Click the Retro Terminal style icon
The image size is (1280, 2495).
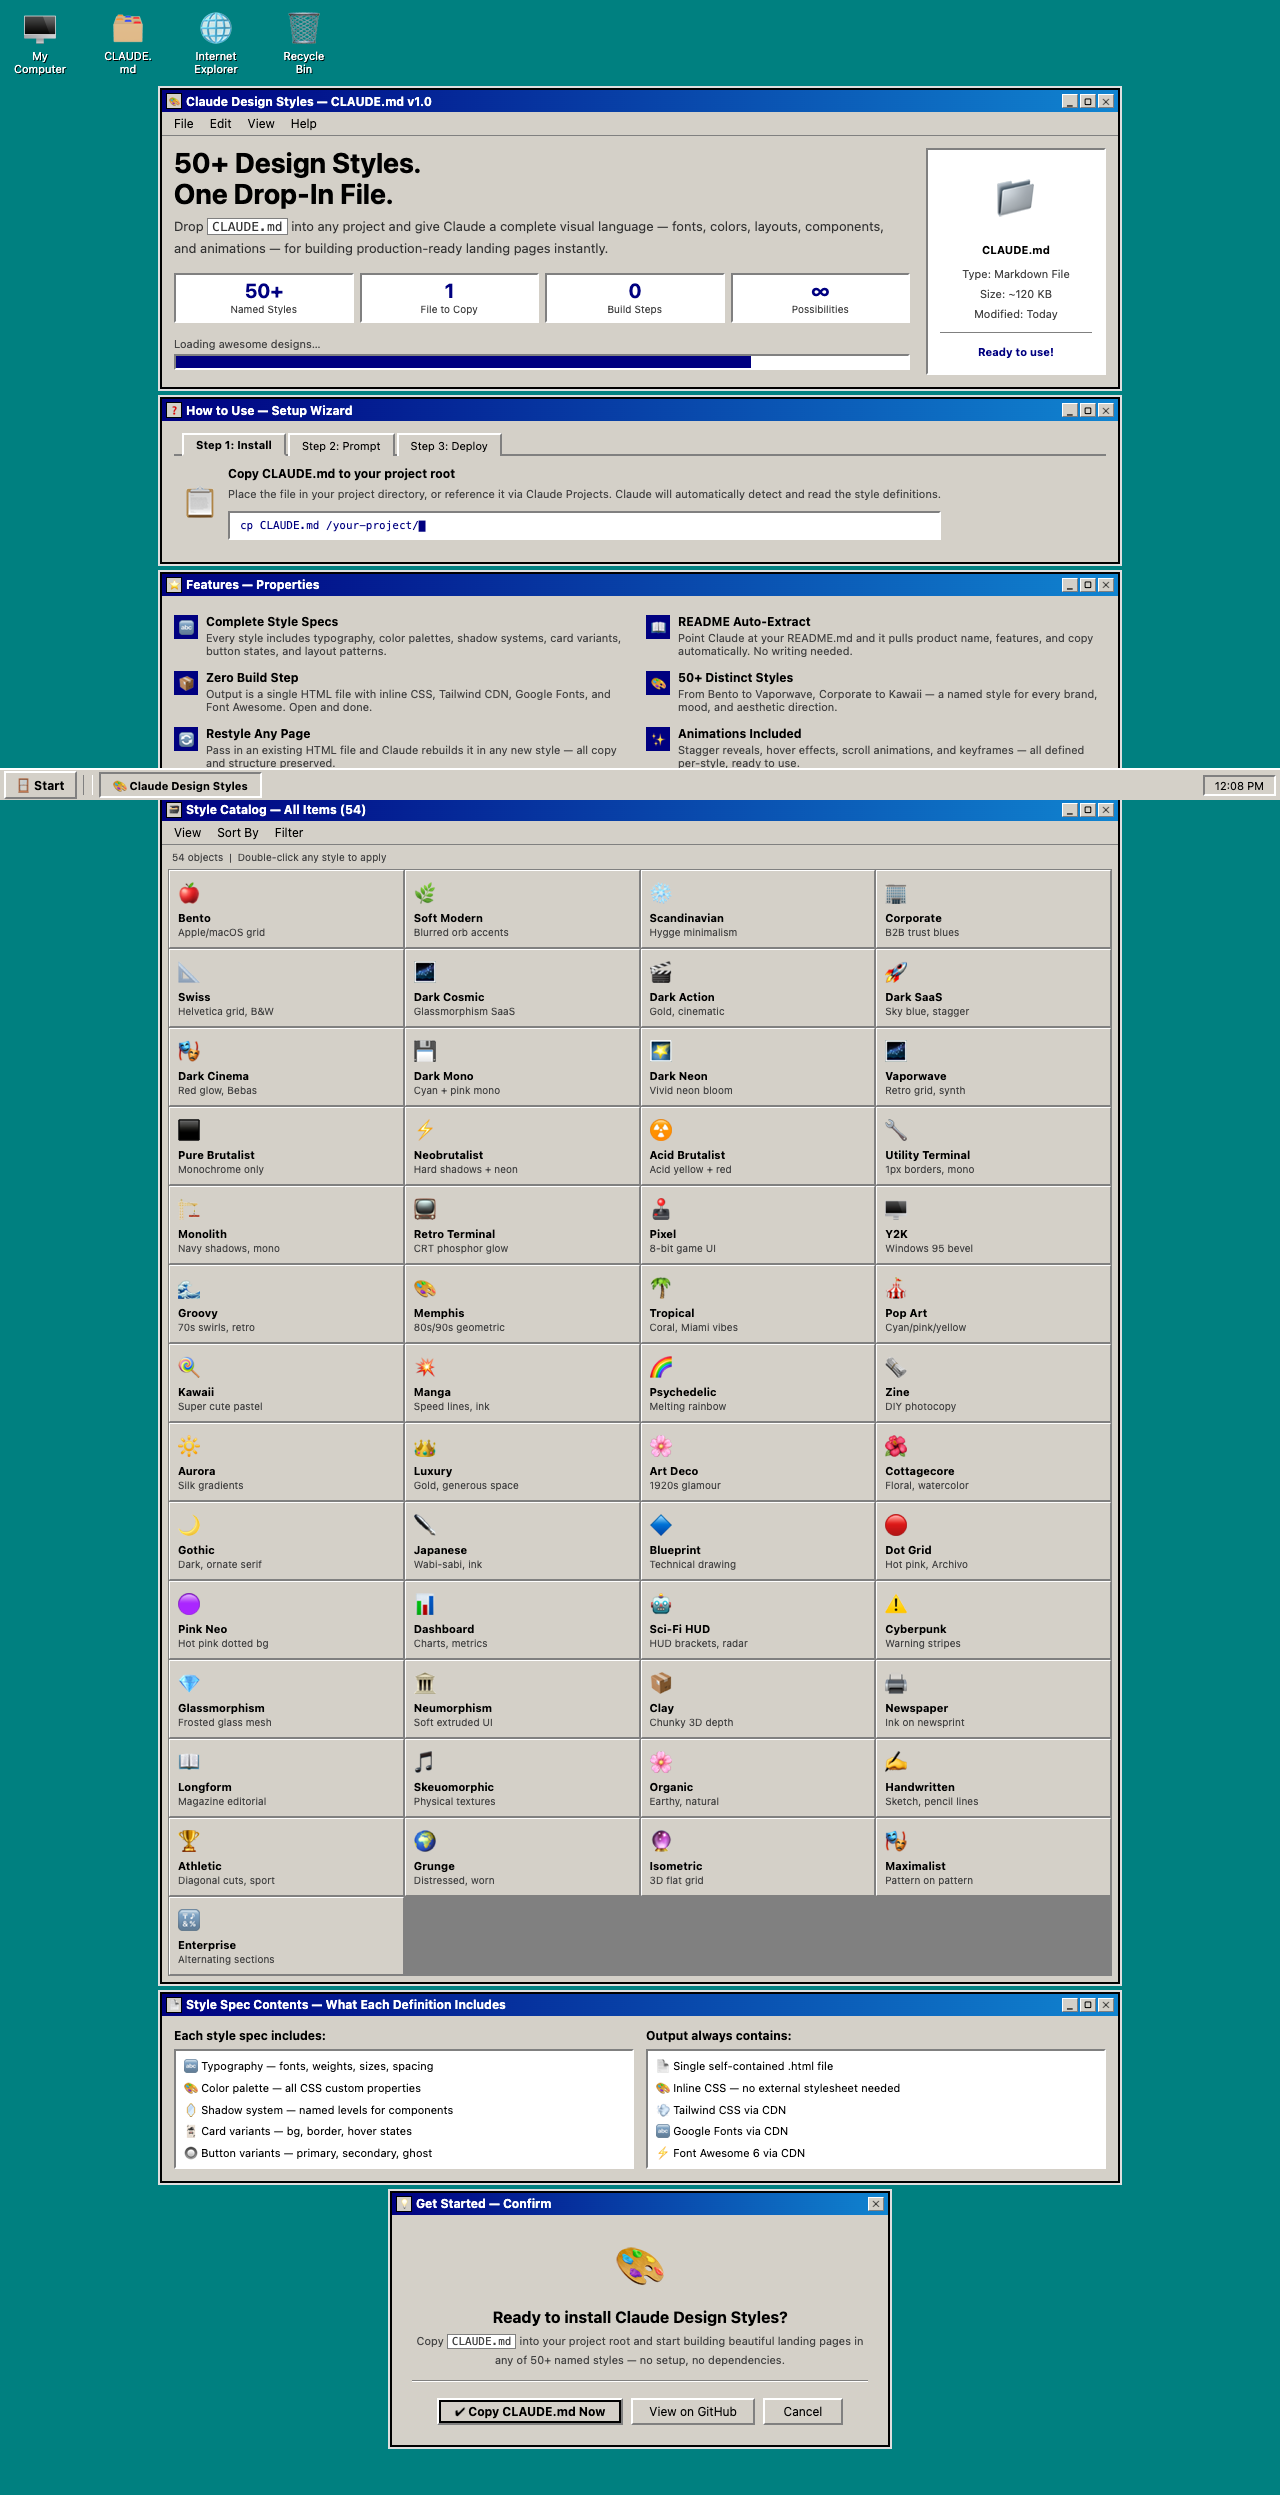point(425,1209)
